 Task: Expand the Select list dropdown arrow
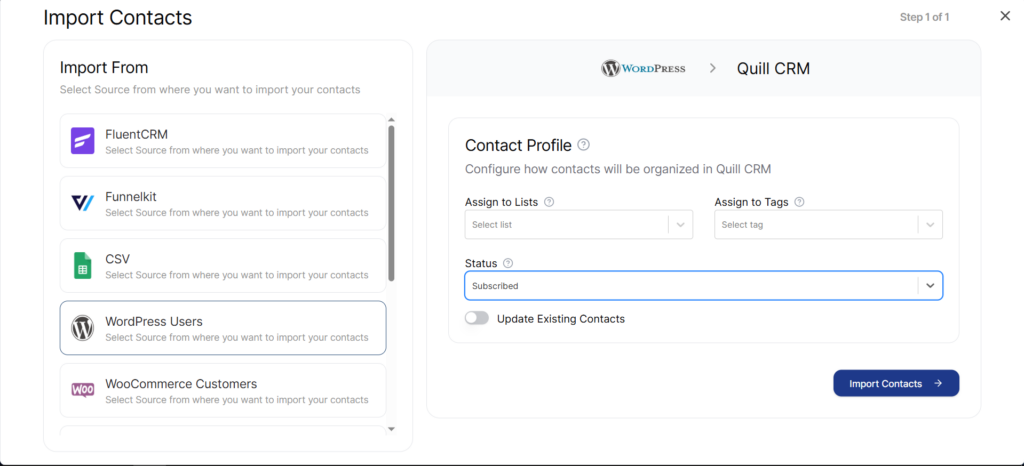(x=681, y=225)
